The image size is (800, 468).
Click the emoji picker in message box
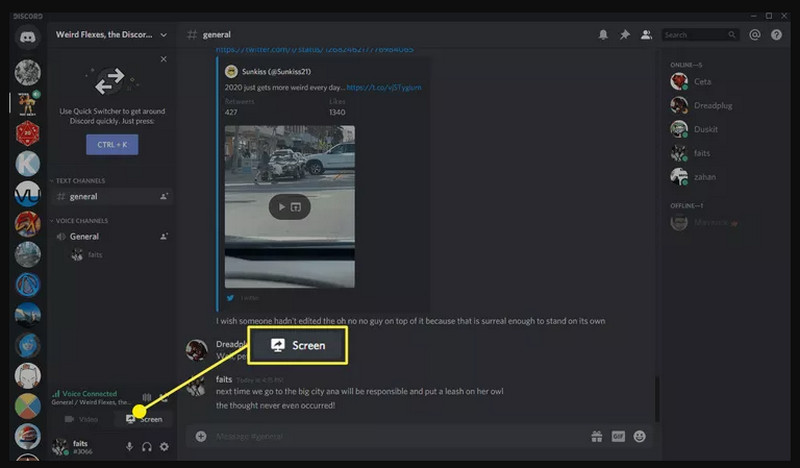pyautogui.click(x=640, y=436)
